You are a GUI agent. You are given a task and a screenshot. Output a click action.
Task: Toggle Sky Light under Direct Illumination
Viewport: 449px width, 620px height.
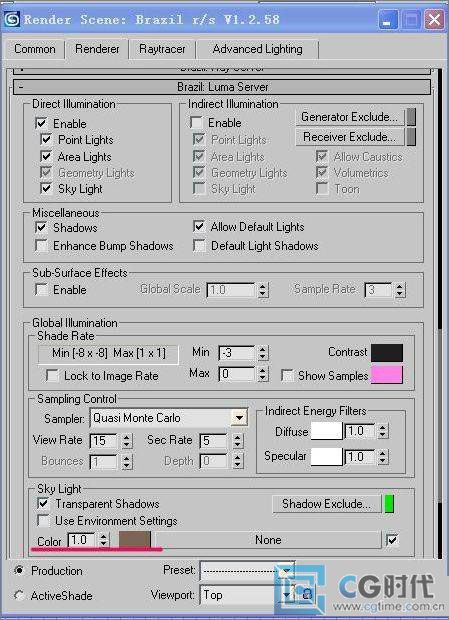coord(46,188)
